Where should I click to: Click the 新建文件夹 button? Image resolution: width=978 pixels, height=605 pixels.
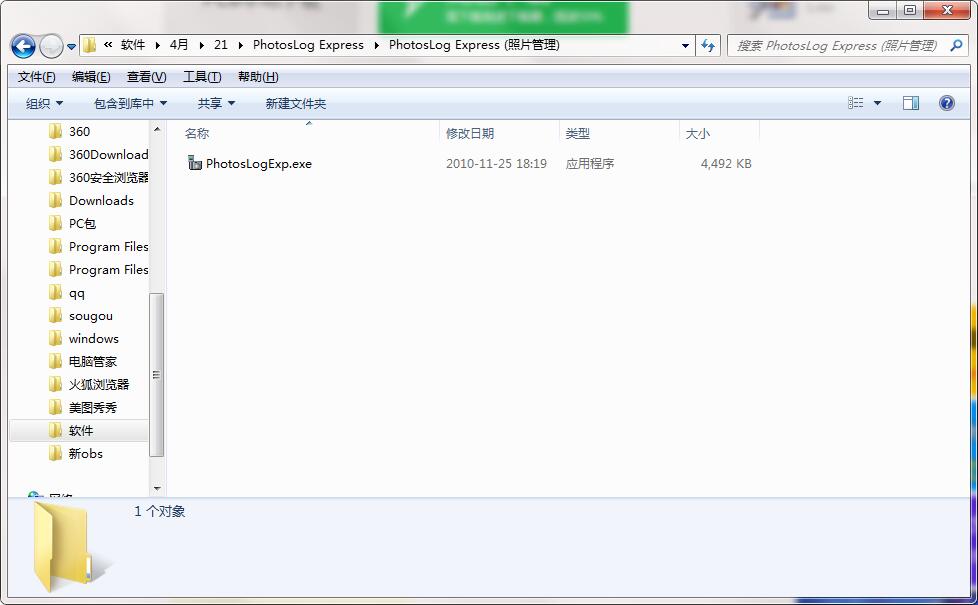pos(295,103)
